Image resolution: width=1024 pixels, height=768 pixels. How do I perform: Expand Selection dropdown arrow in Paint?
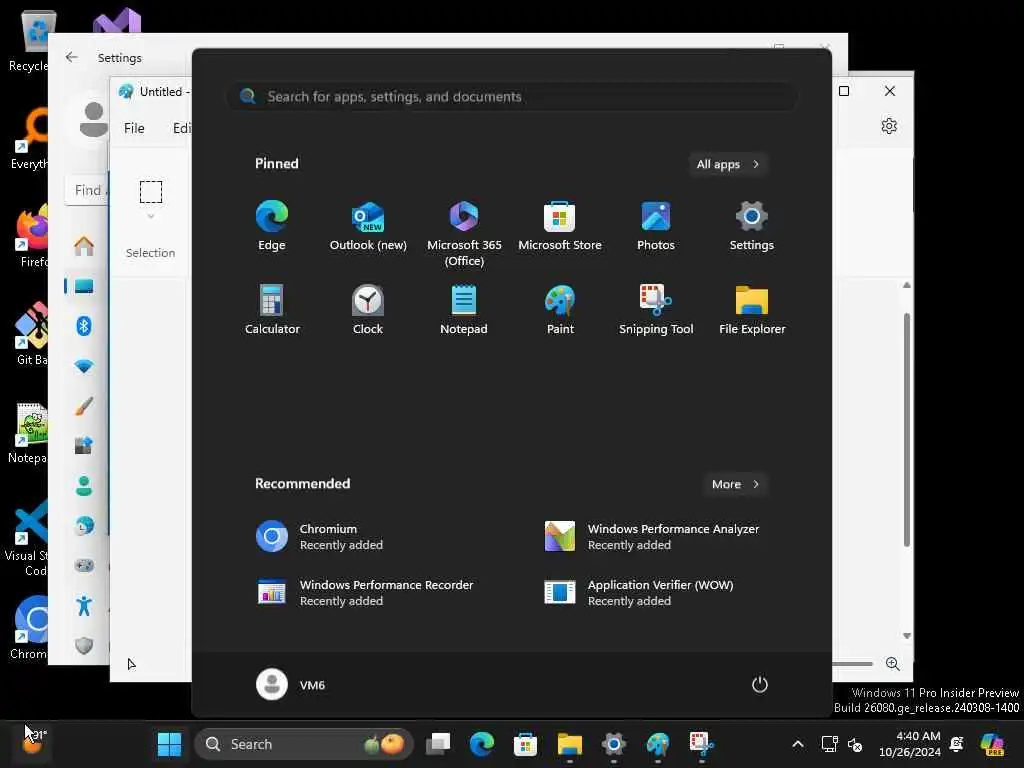(151, 216)
